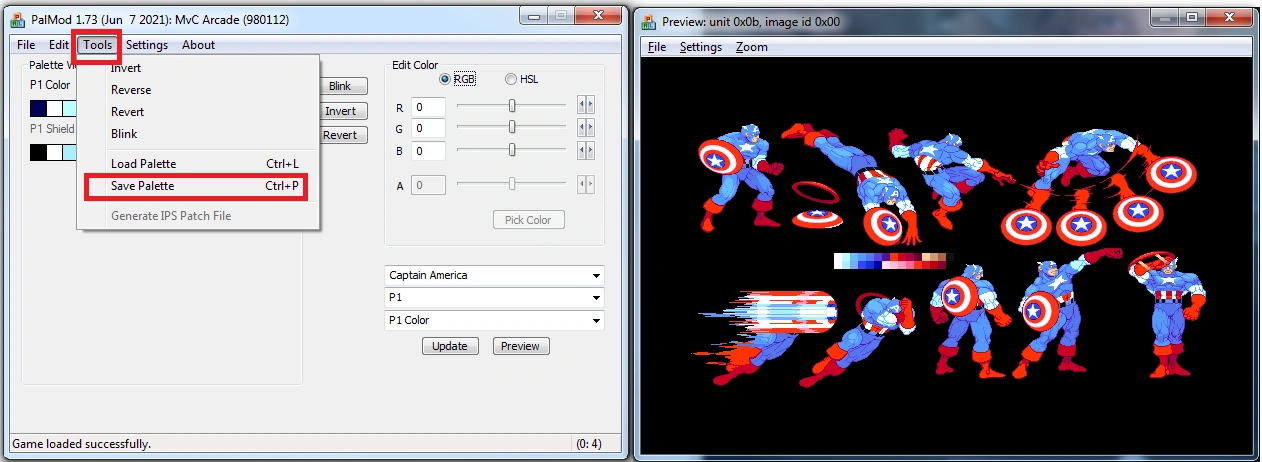Screen dimensions: 1262x462
Task: Decrease B with the left stepper arrow
Action: [x=582, y=149]
